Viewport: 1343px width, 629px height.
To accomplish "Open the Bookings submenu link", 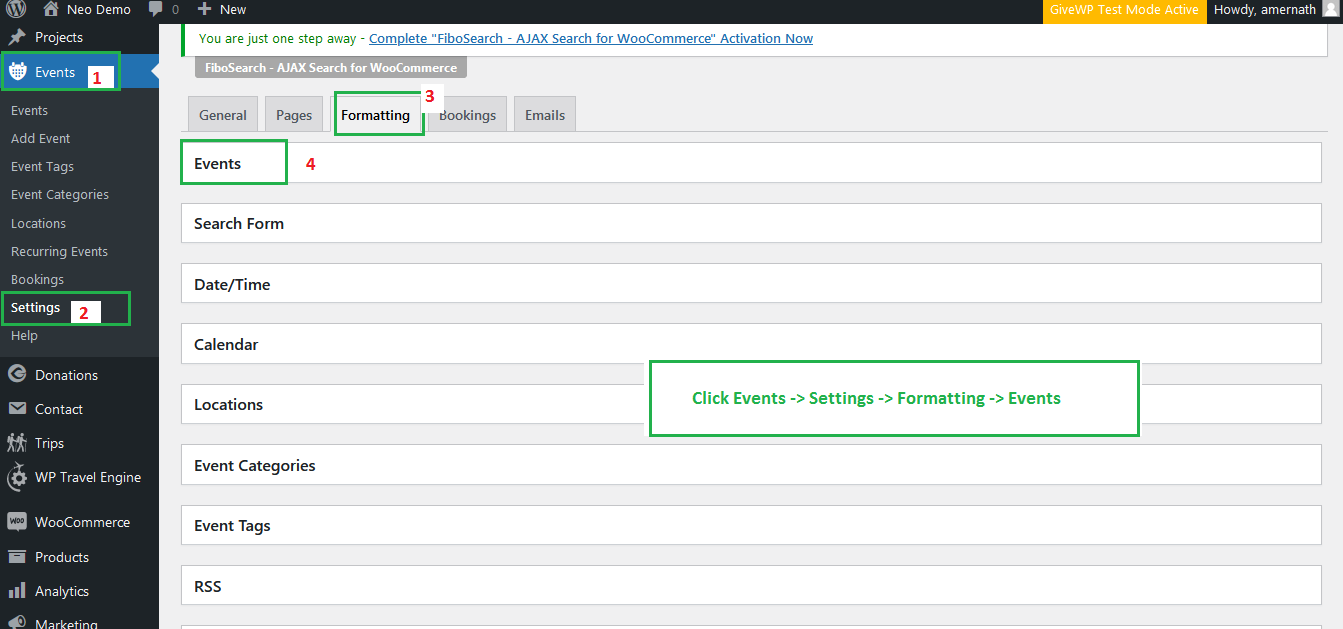I will point(37,279).
